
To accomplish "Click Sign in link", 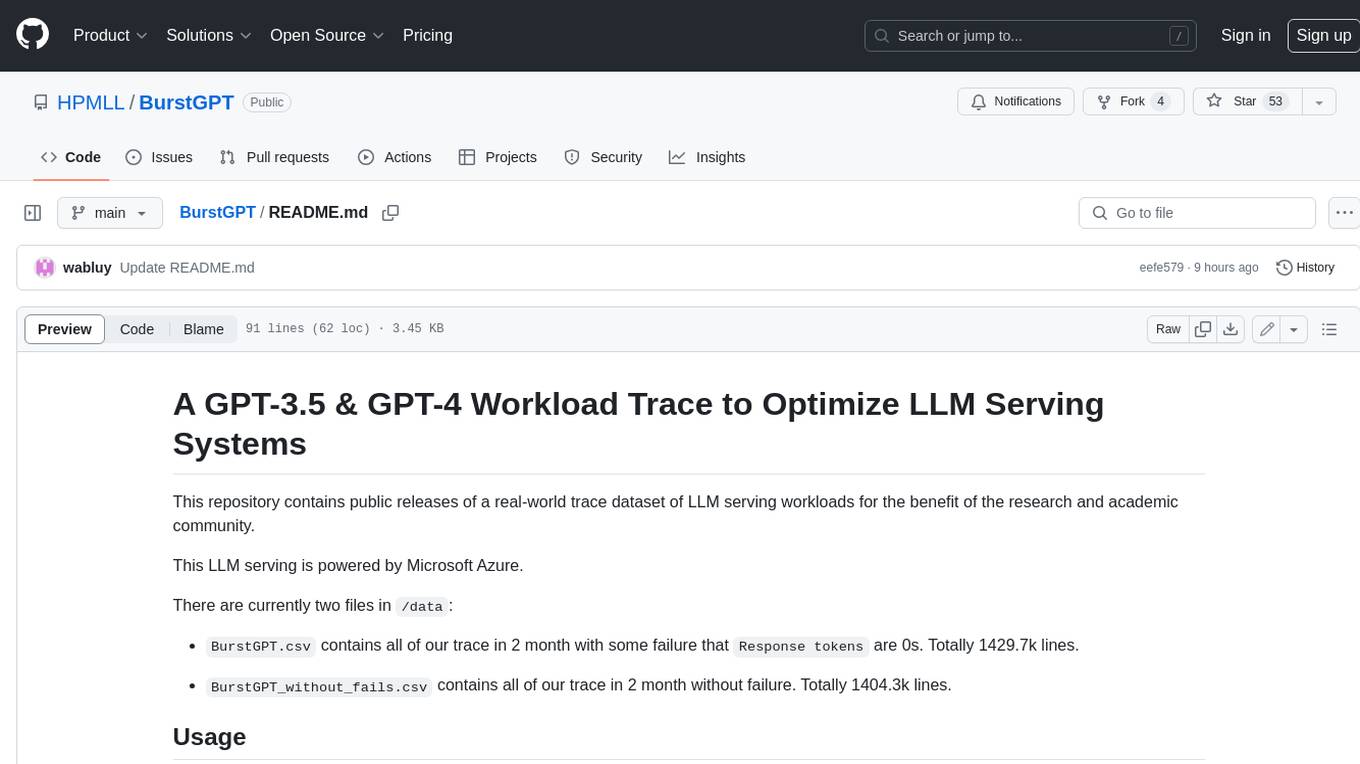I will point(1245,35).
